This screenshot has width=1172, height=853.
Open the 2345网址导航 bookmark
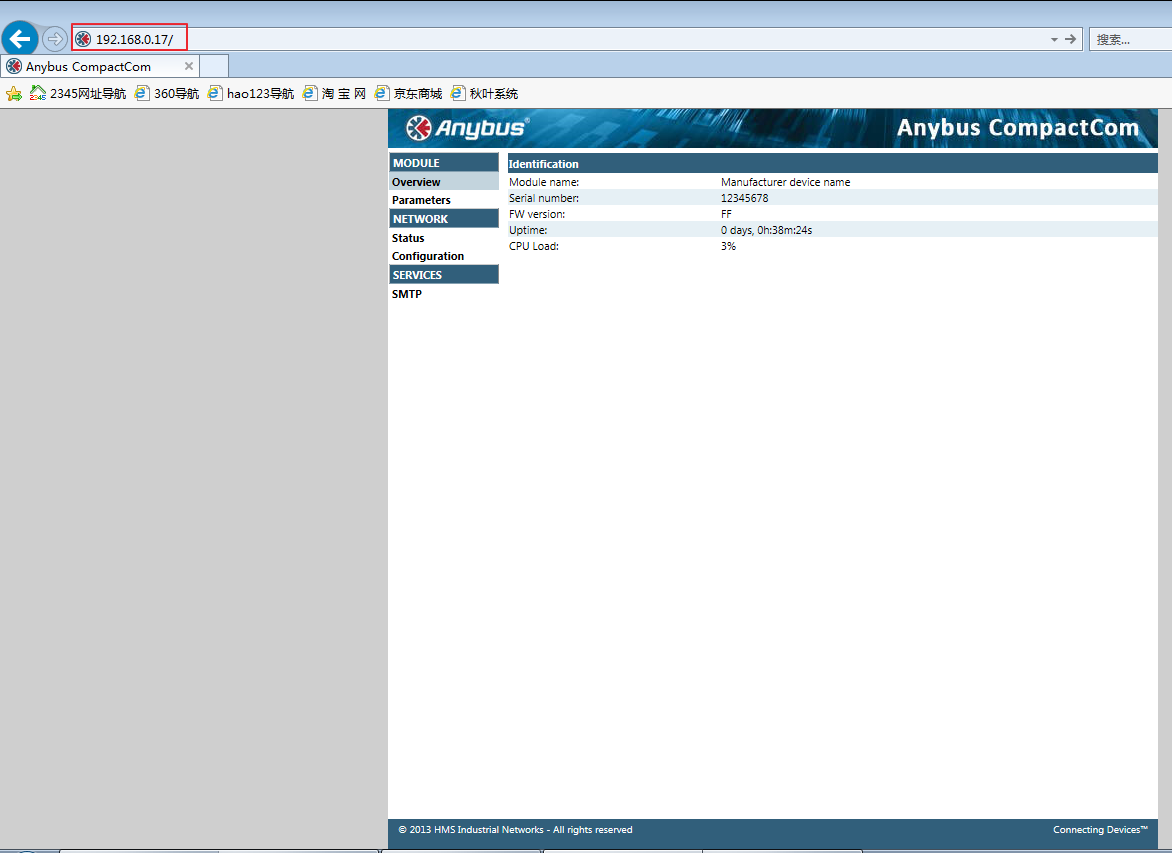(x=78, y=93)
